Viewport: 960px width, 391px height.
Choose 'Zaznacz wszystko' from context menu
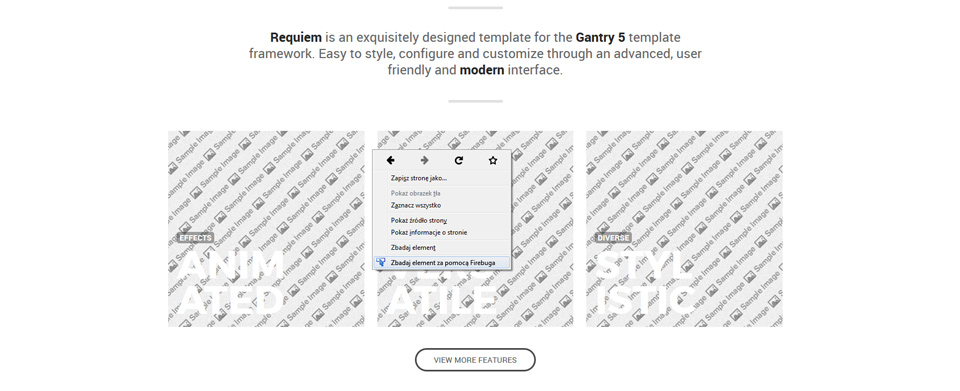coord(441,206)
